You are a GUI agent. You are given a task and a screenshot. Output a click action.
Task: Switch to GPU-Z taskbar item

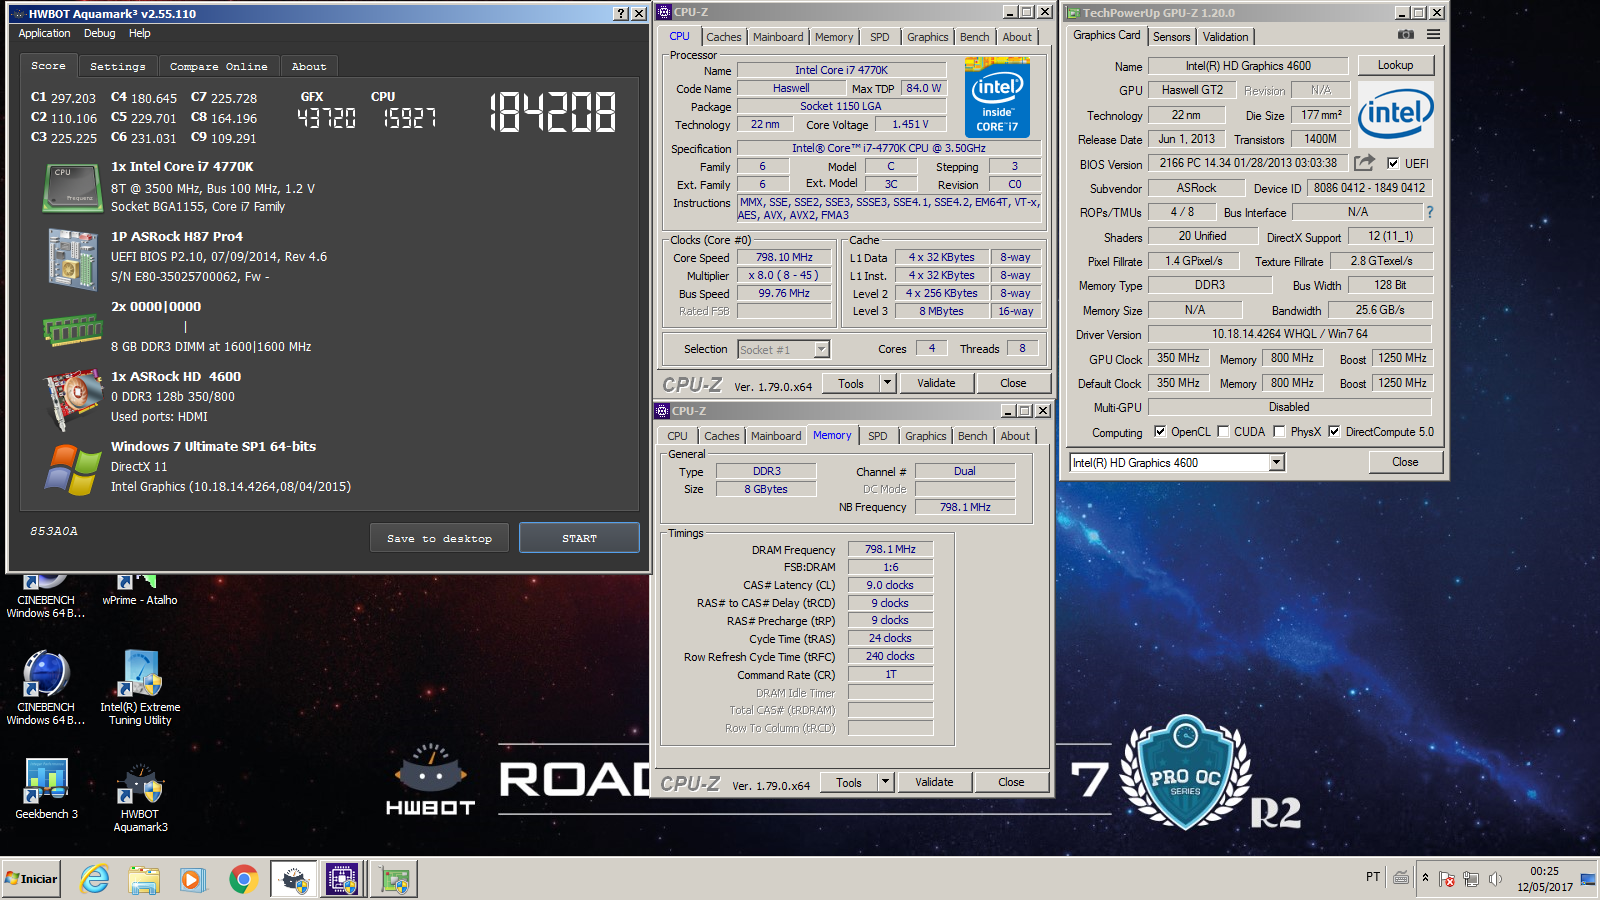coord(394,879)
